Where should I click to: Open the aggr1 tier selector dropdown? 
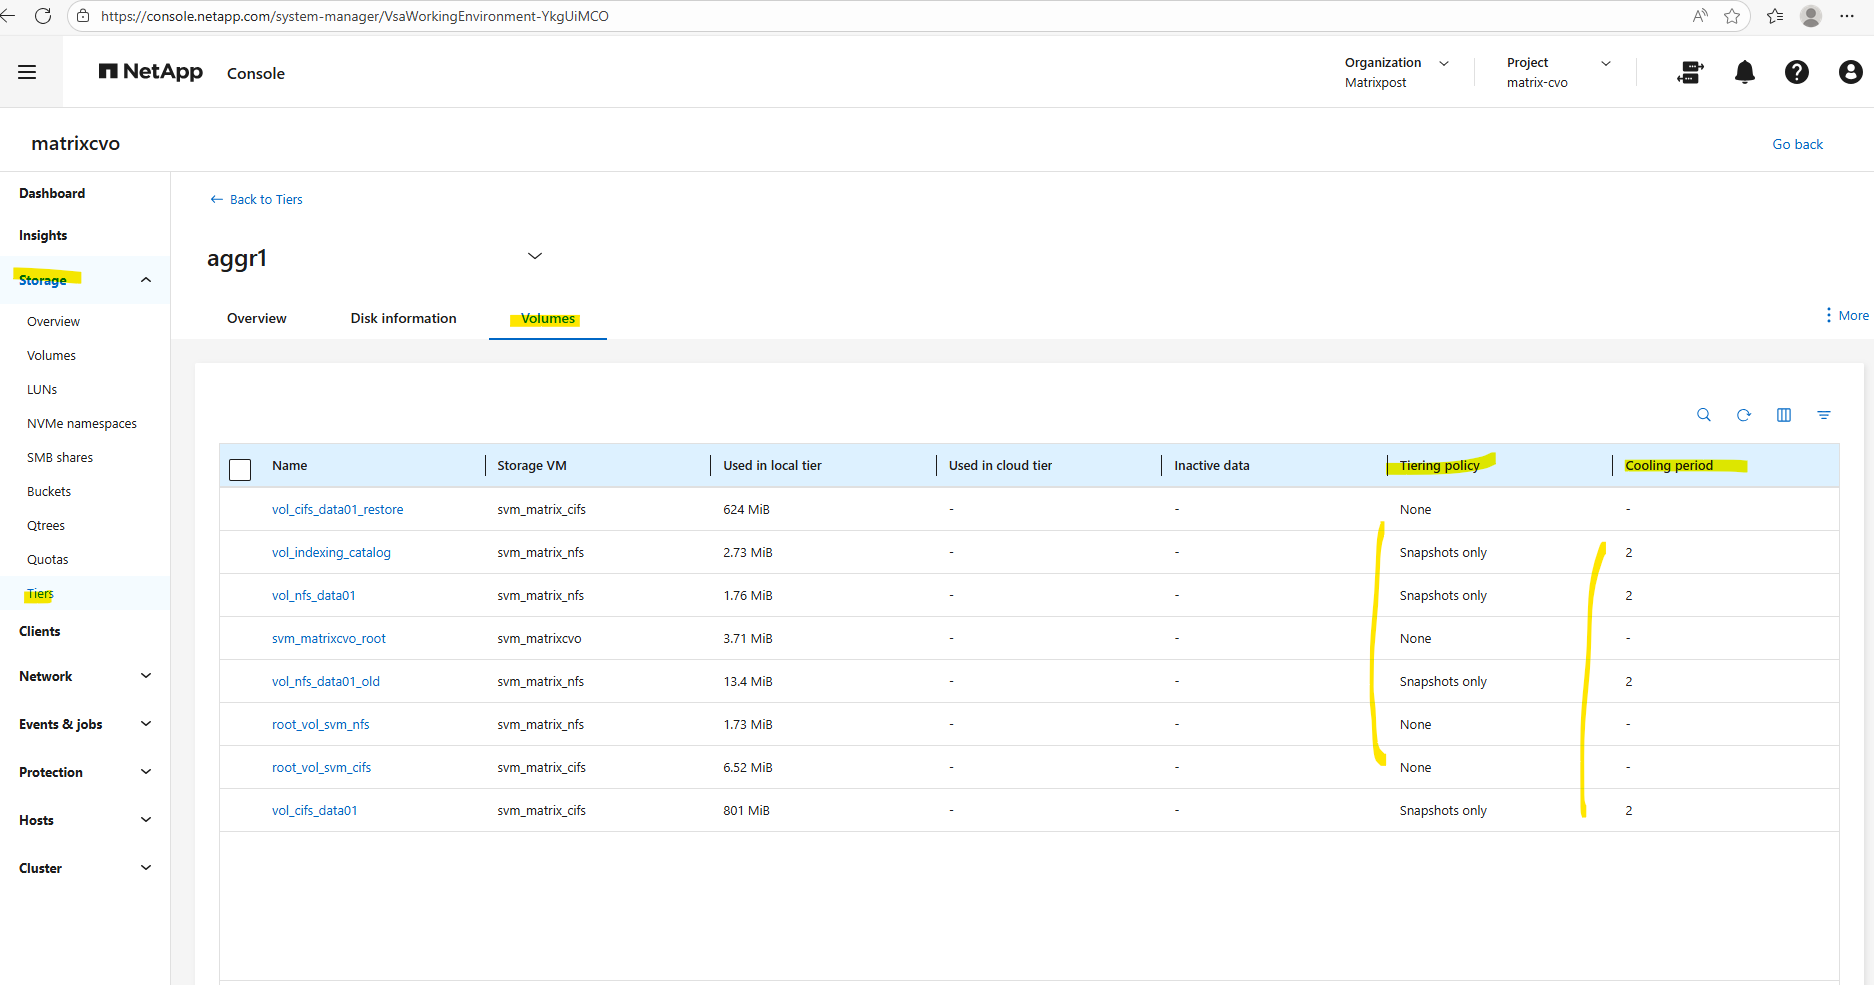click(x=535, y=256)
